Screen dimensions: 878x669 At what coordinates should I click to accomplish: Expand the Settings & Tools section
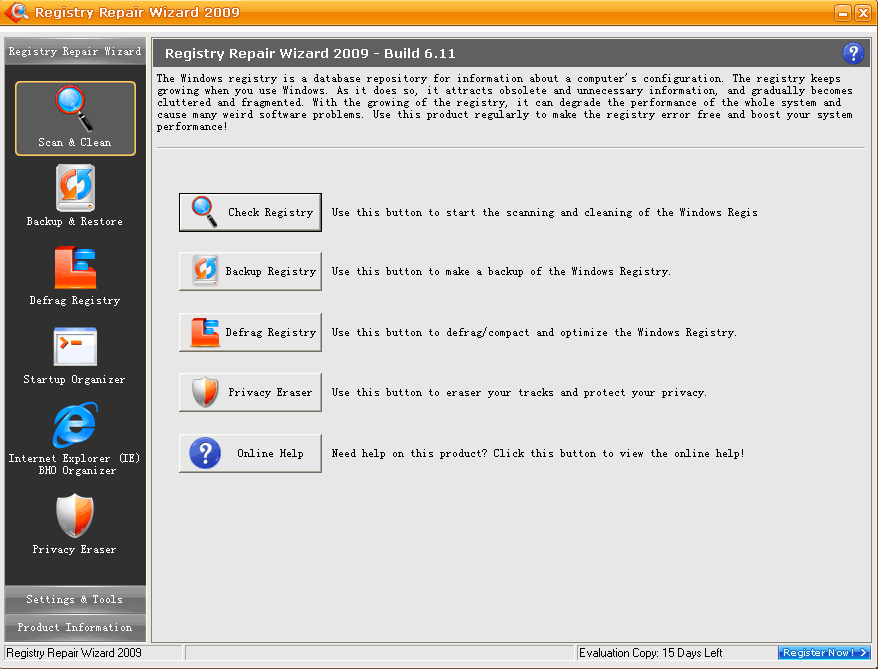74,599
